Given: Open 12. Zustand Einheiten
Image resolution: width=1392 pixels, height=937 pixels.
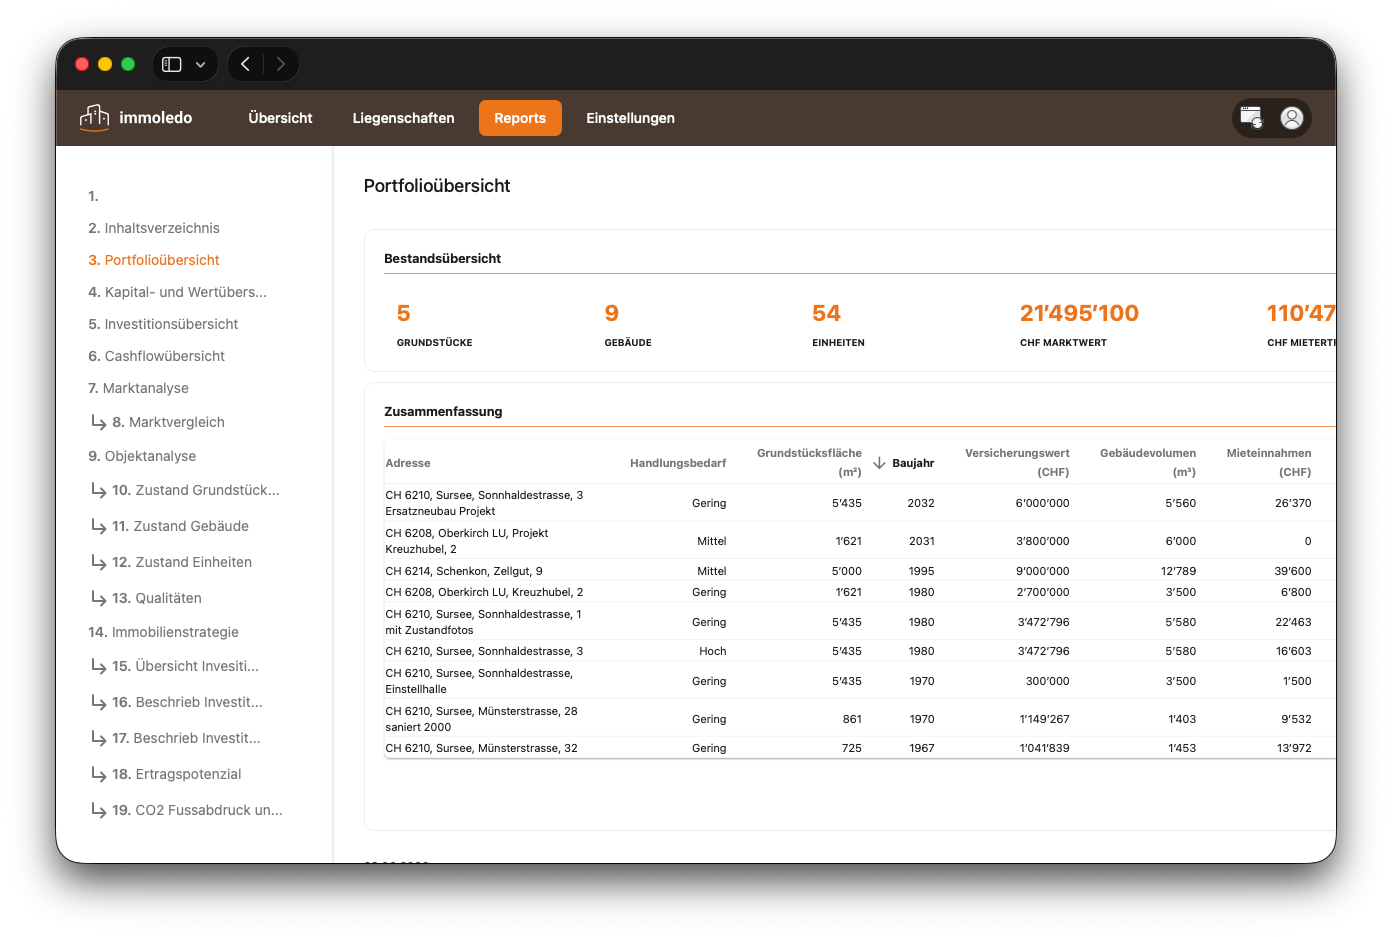Looking at the screenshot, I should click(182, 562).
